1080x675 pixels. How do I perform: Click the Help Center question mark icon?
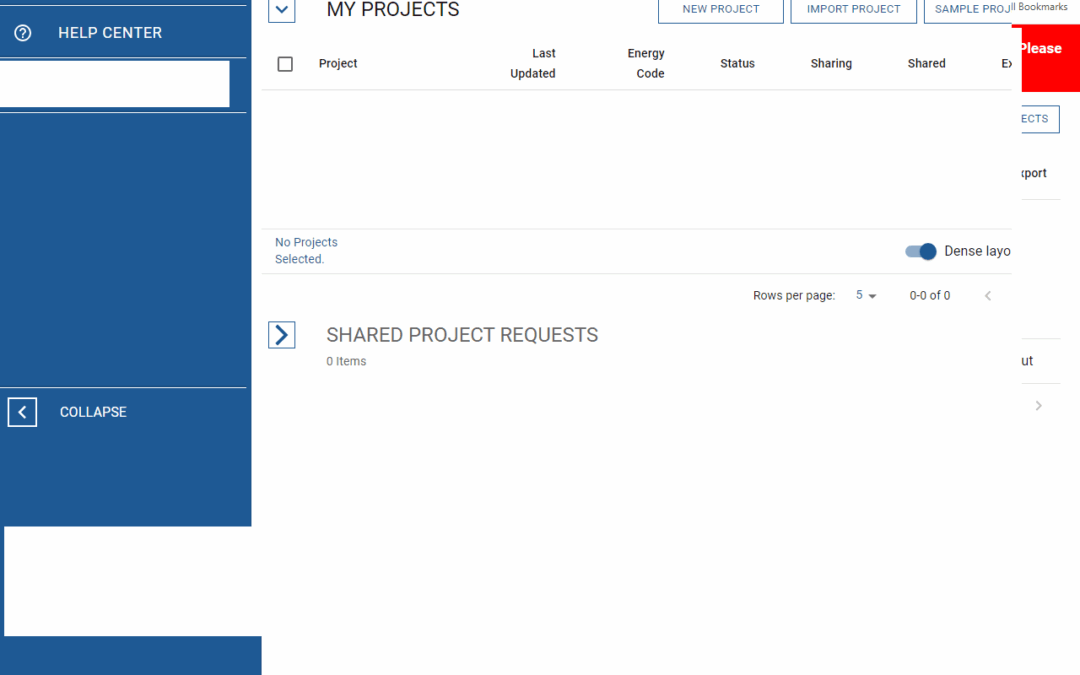23,33
